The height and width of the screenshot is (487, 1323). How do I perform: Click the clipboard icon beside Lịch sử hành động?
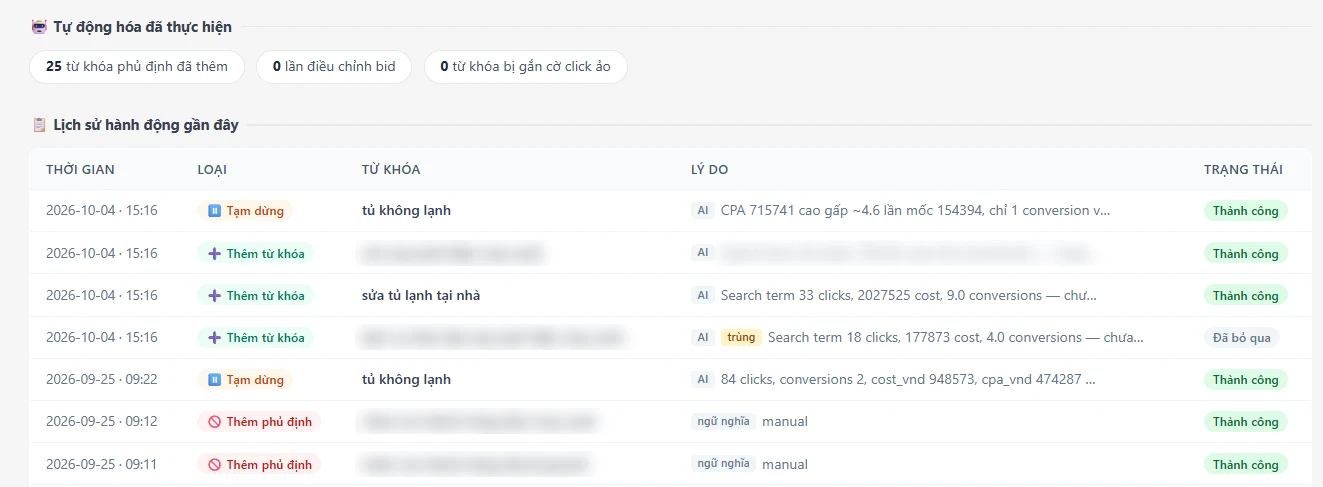coord(39,125)
